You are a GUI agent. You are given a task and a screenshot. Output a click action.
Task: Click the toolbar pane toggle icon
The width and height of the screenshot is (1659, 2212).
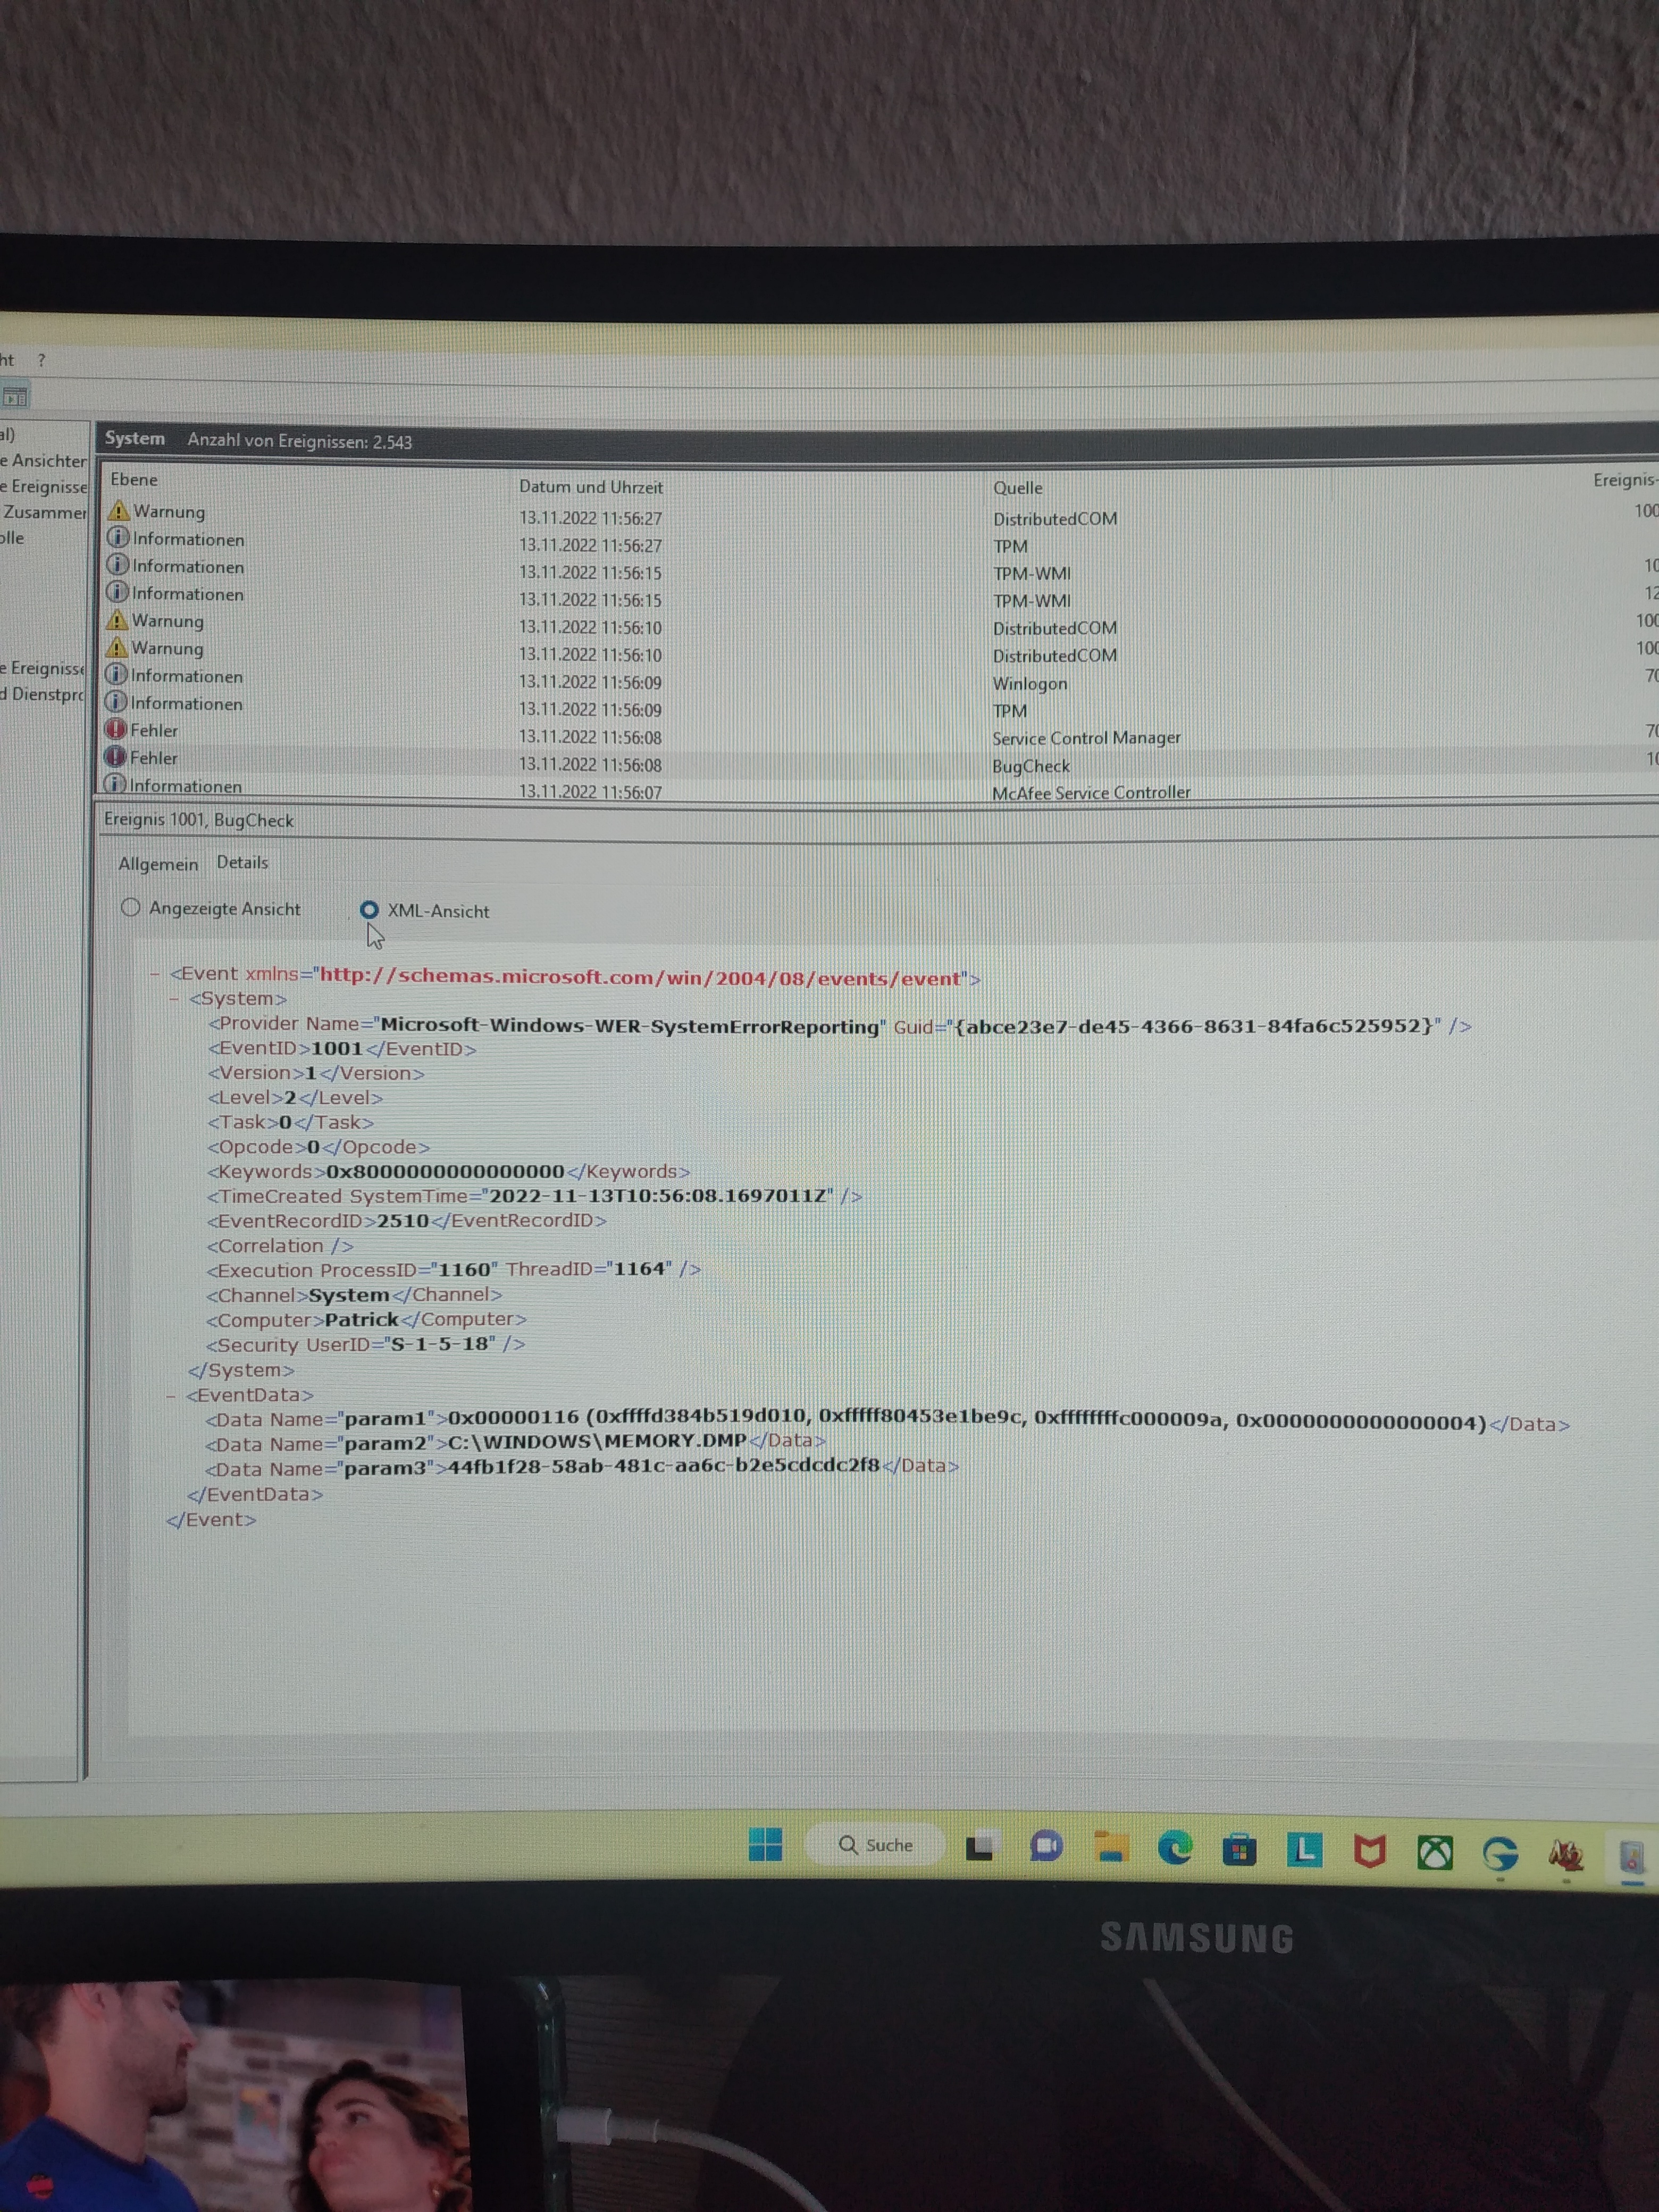(15, 397)
